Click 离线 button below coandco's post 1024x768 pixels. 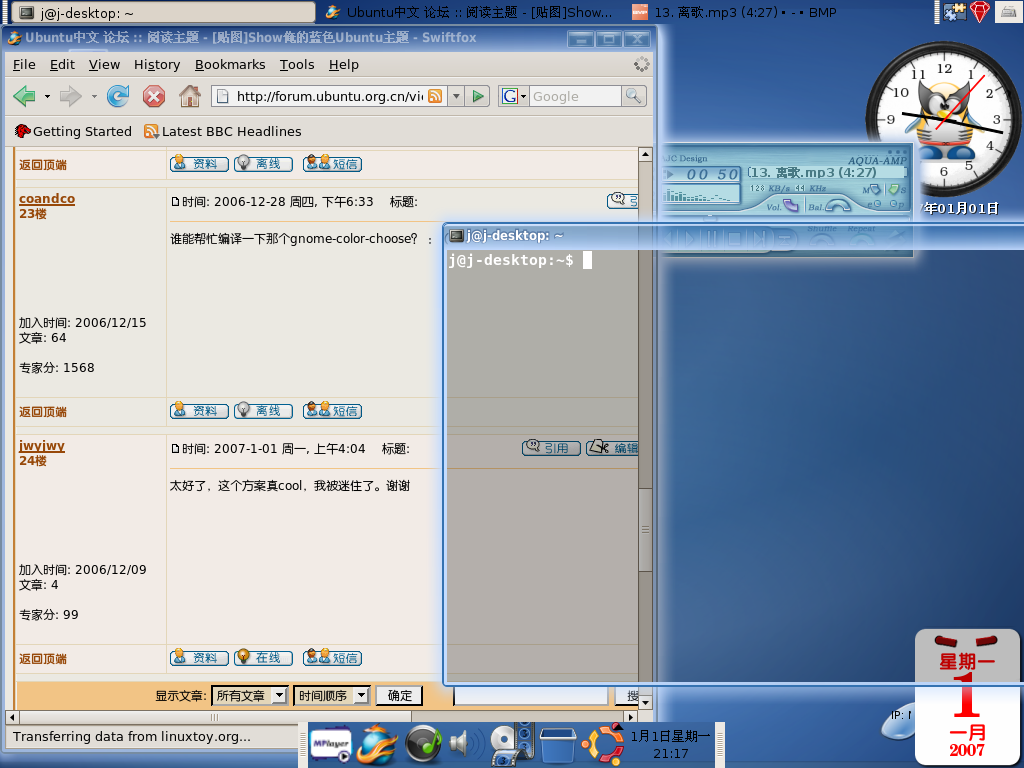pyautogui.click(x=263, y=411)
